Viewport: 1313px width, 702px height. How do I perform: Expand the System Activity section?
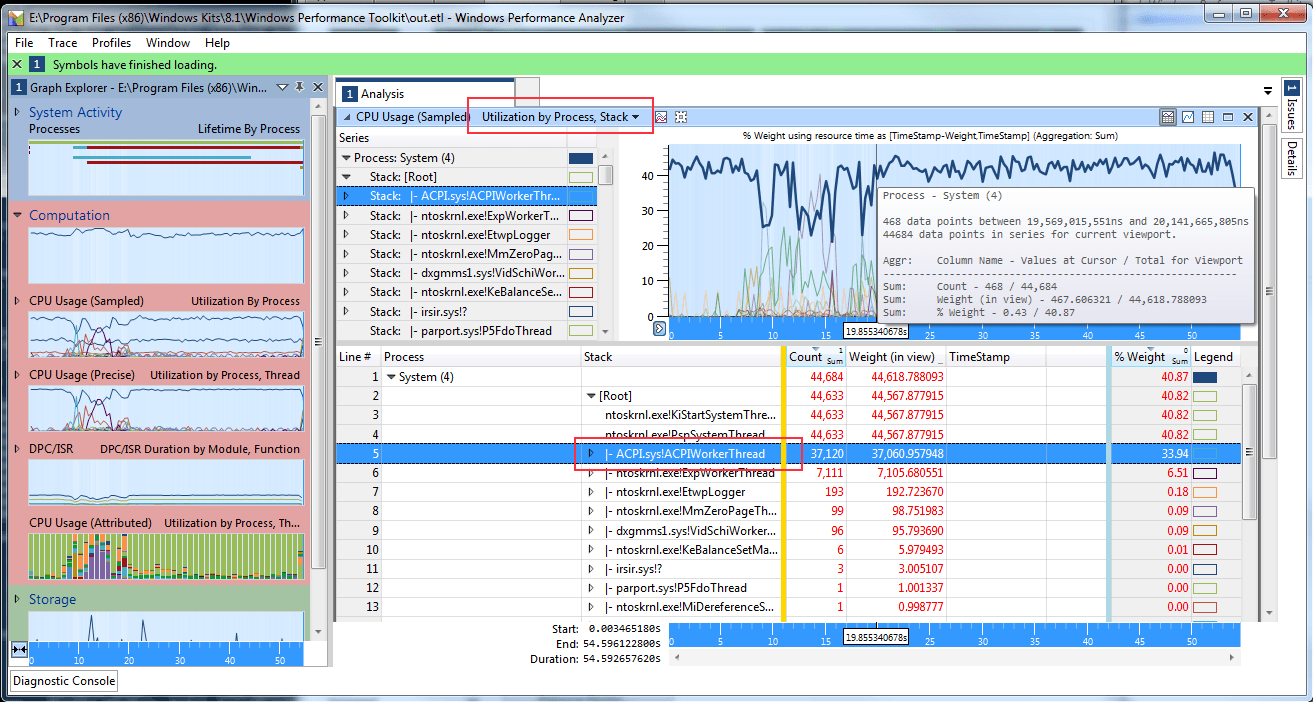pyautogui.click(x=18, y=112)
